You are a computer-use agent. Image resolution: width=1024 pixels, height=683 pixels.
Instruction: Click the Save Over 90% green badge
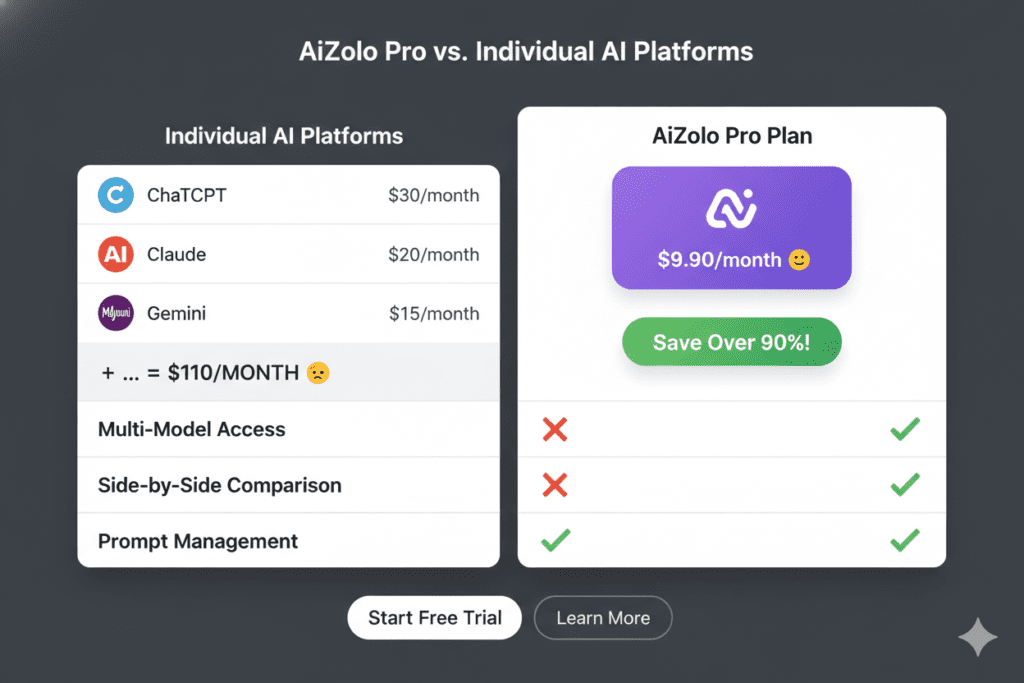[731, 341]
